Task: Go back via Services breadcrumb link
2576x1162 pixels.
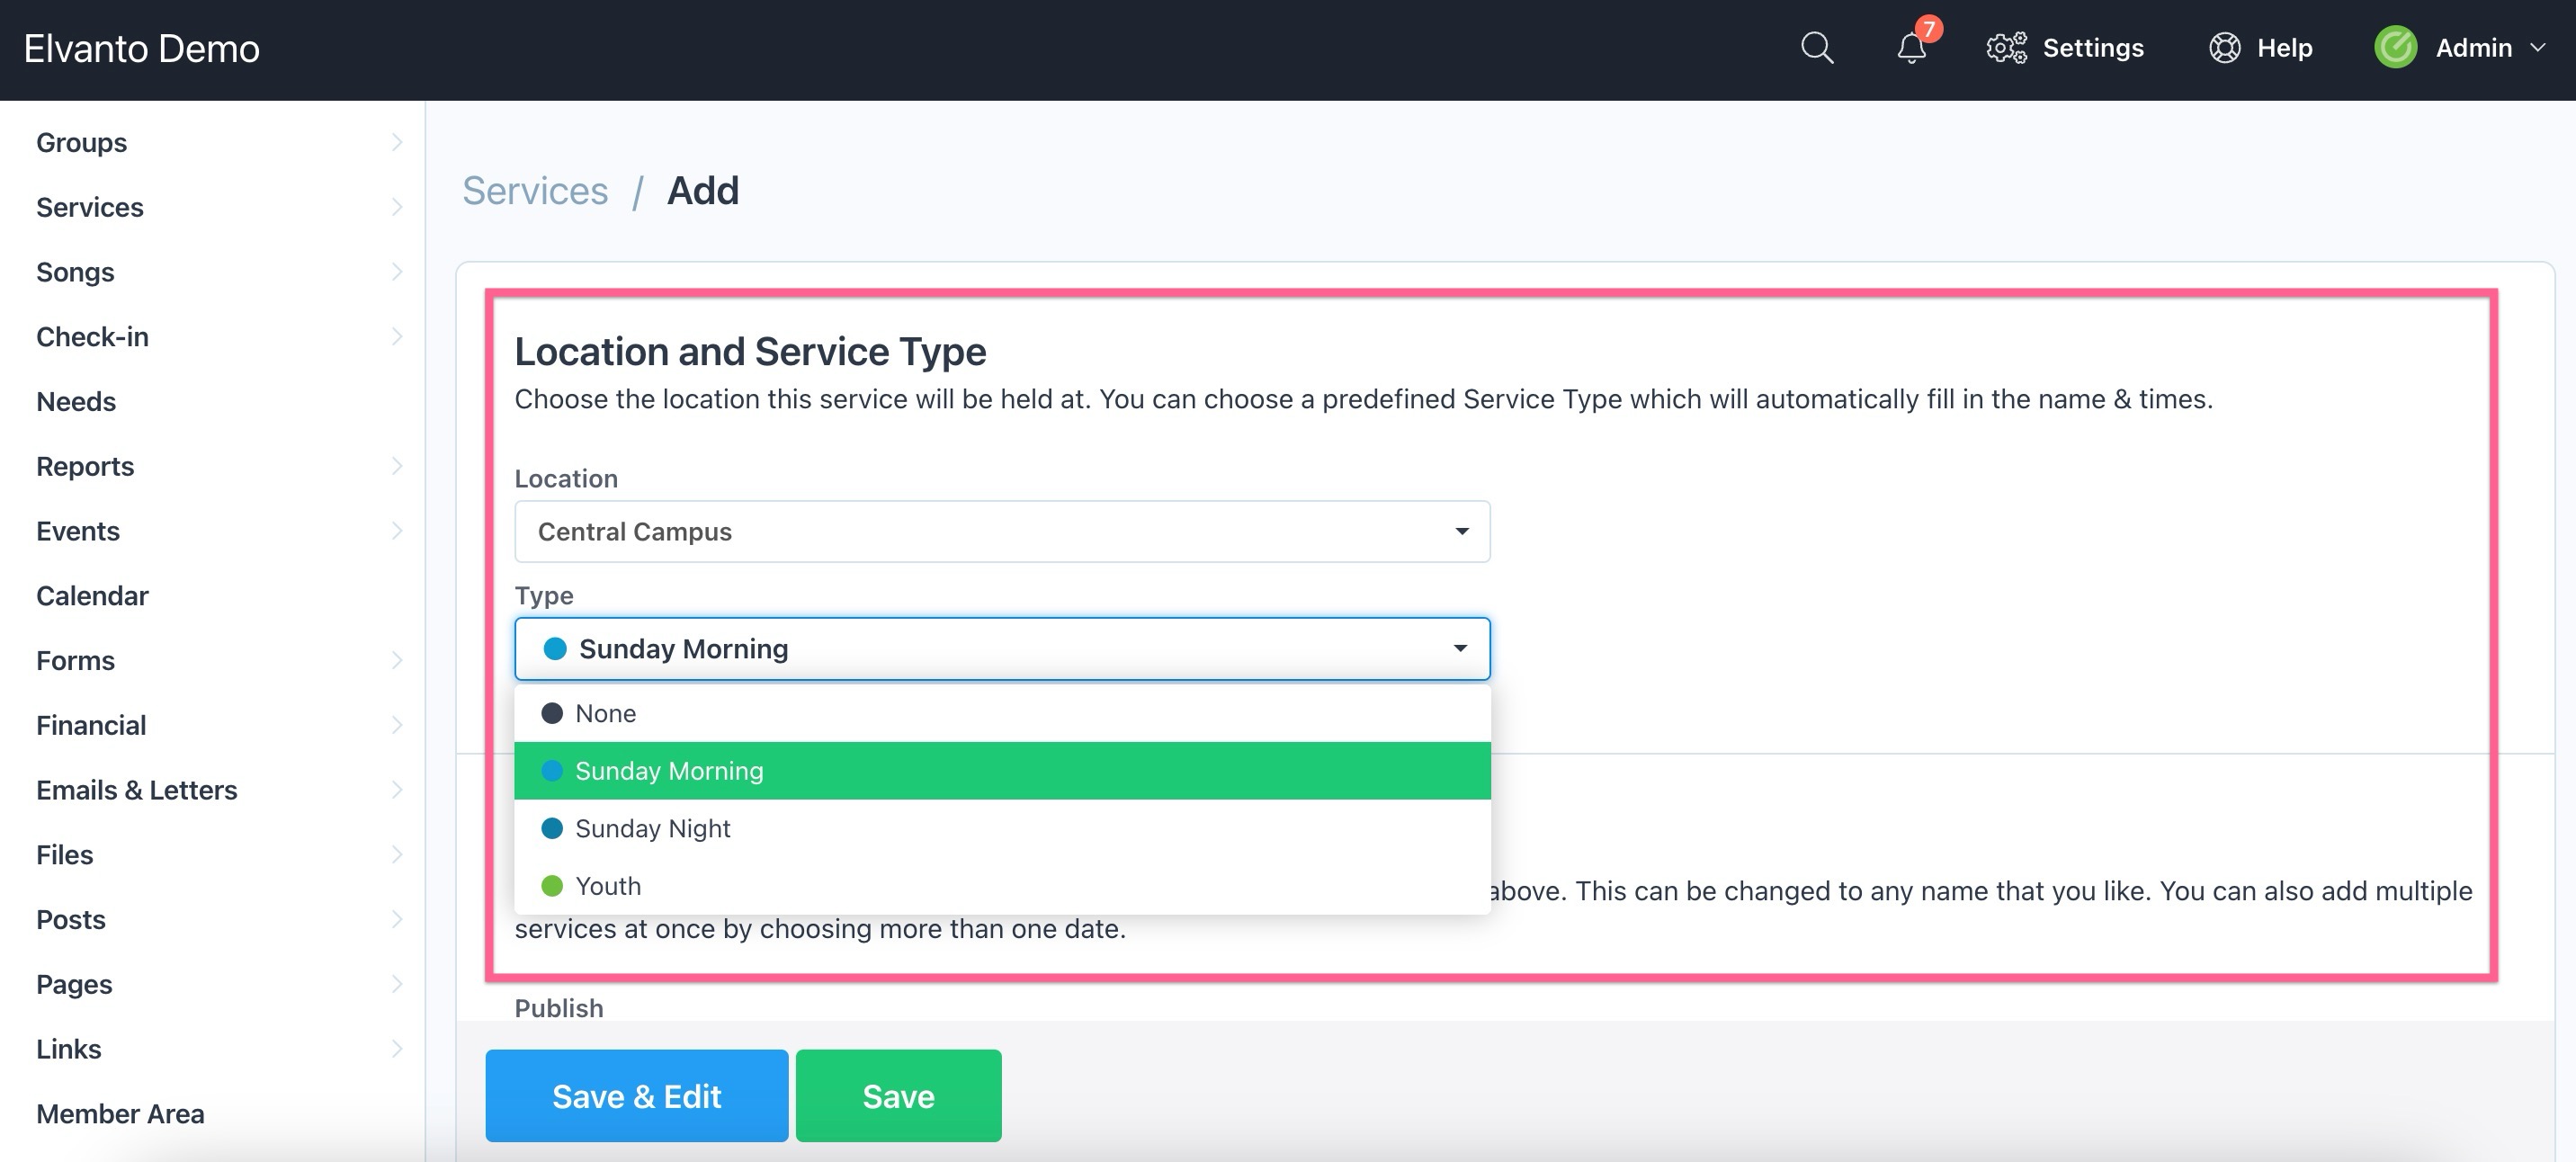Action: [535, 190]
